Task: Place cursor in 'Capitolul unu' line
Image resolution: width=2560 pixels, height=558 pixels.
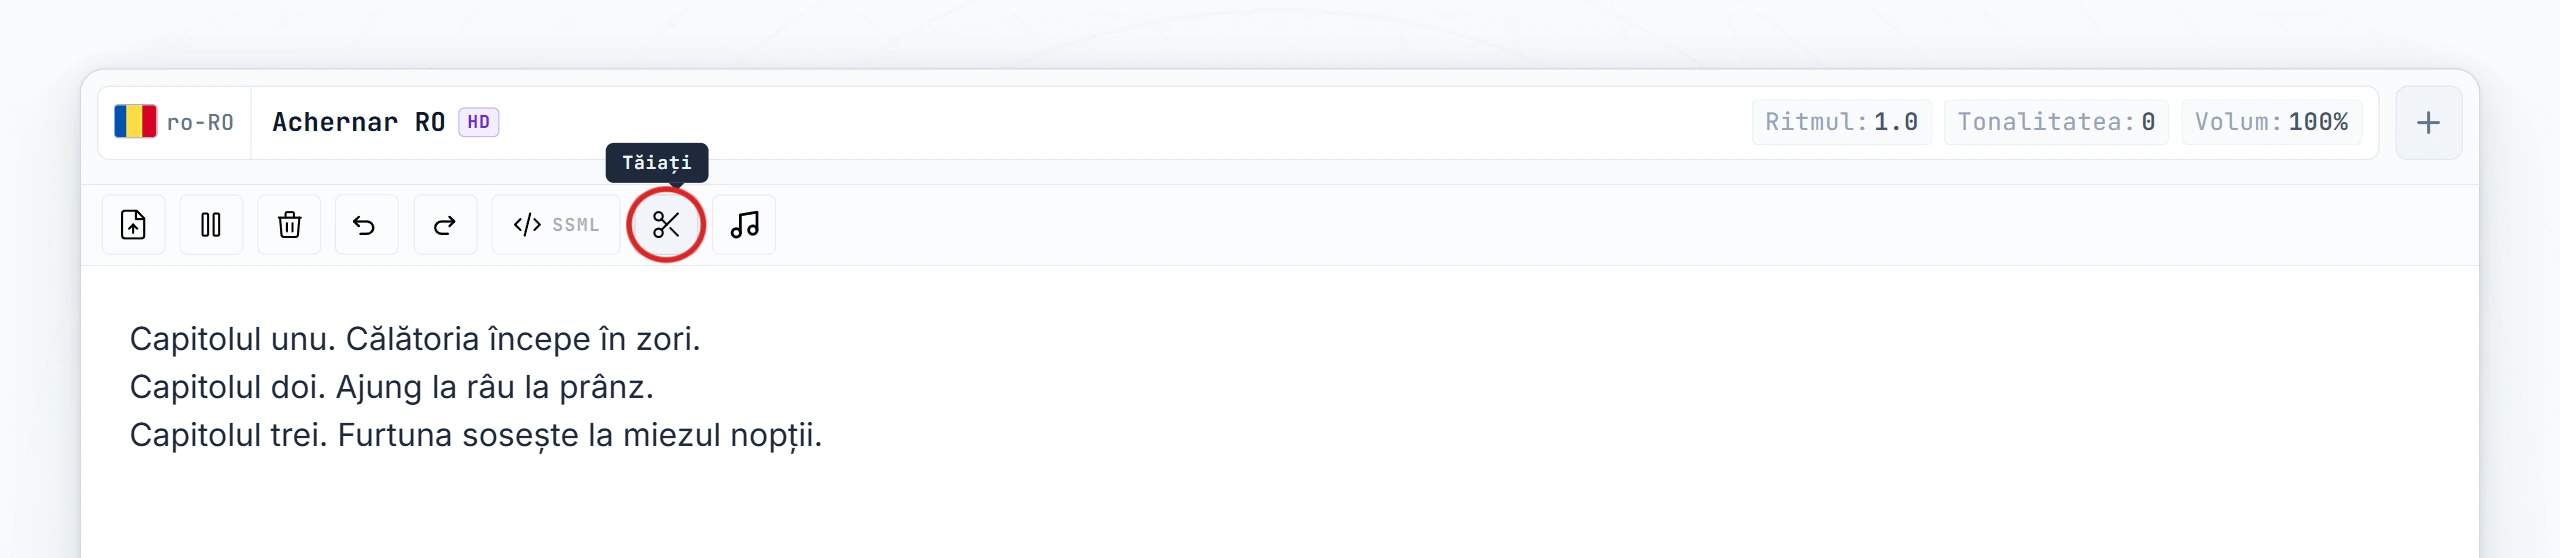Action: 415,339
